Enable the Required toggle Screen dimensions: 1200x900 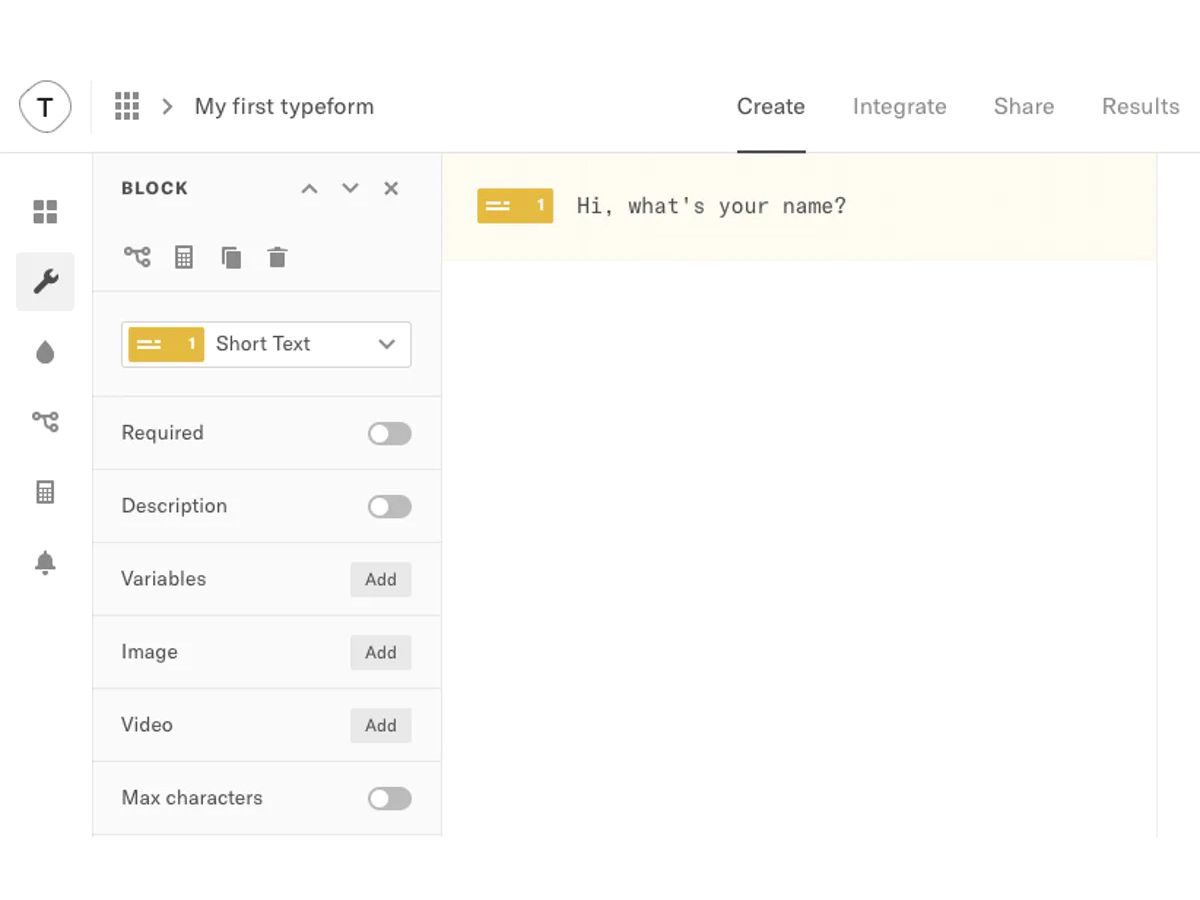[x=389, y=433]
